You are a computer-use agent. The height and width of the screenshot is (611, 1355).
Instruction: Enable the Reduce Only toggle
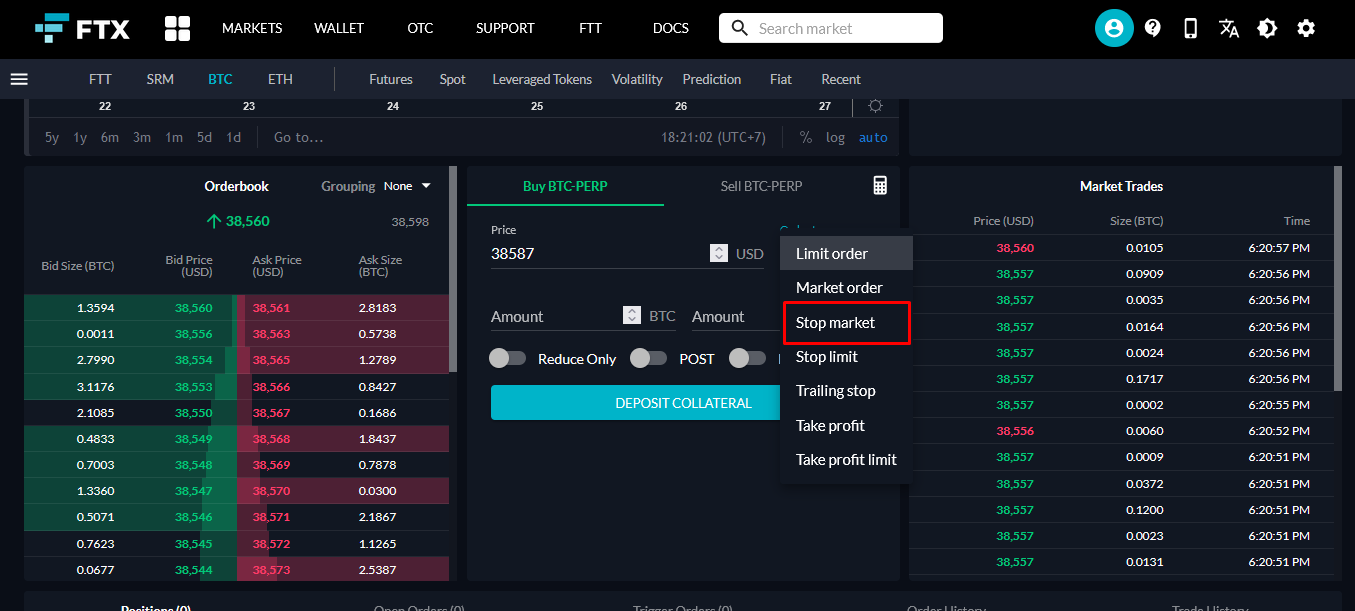tap(508, 358)
